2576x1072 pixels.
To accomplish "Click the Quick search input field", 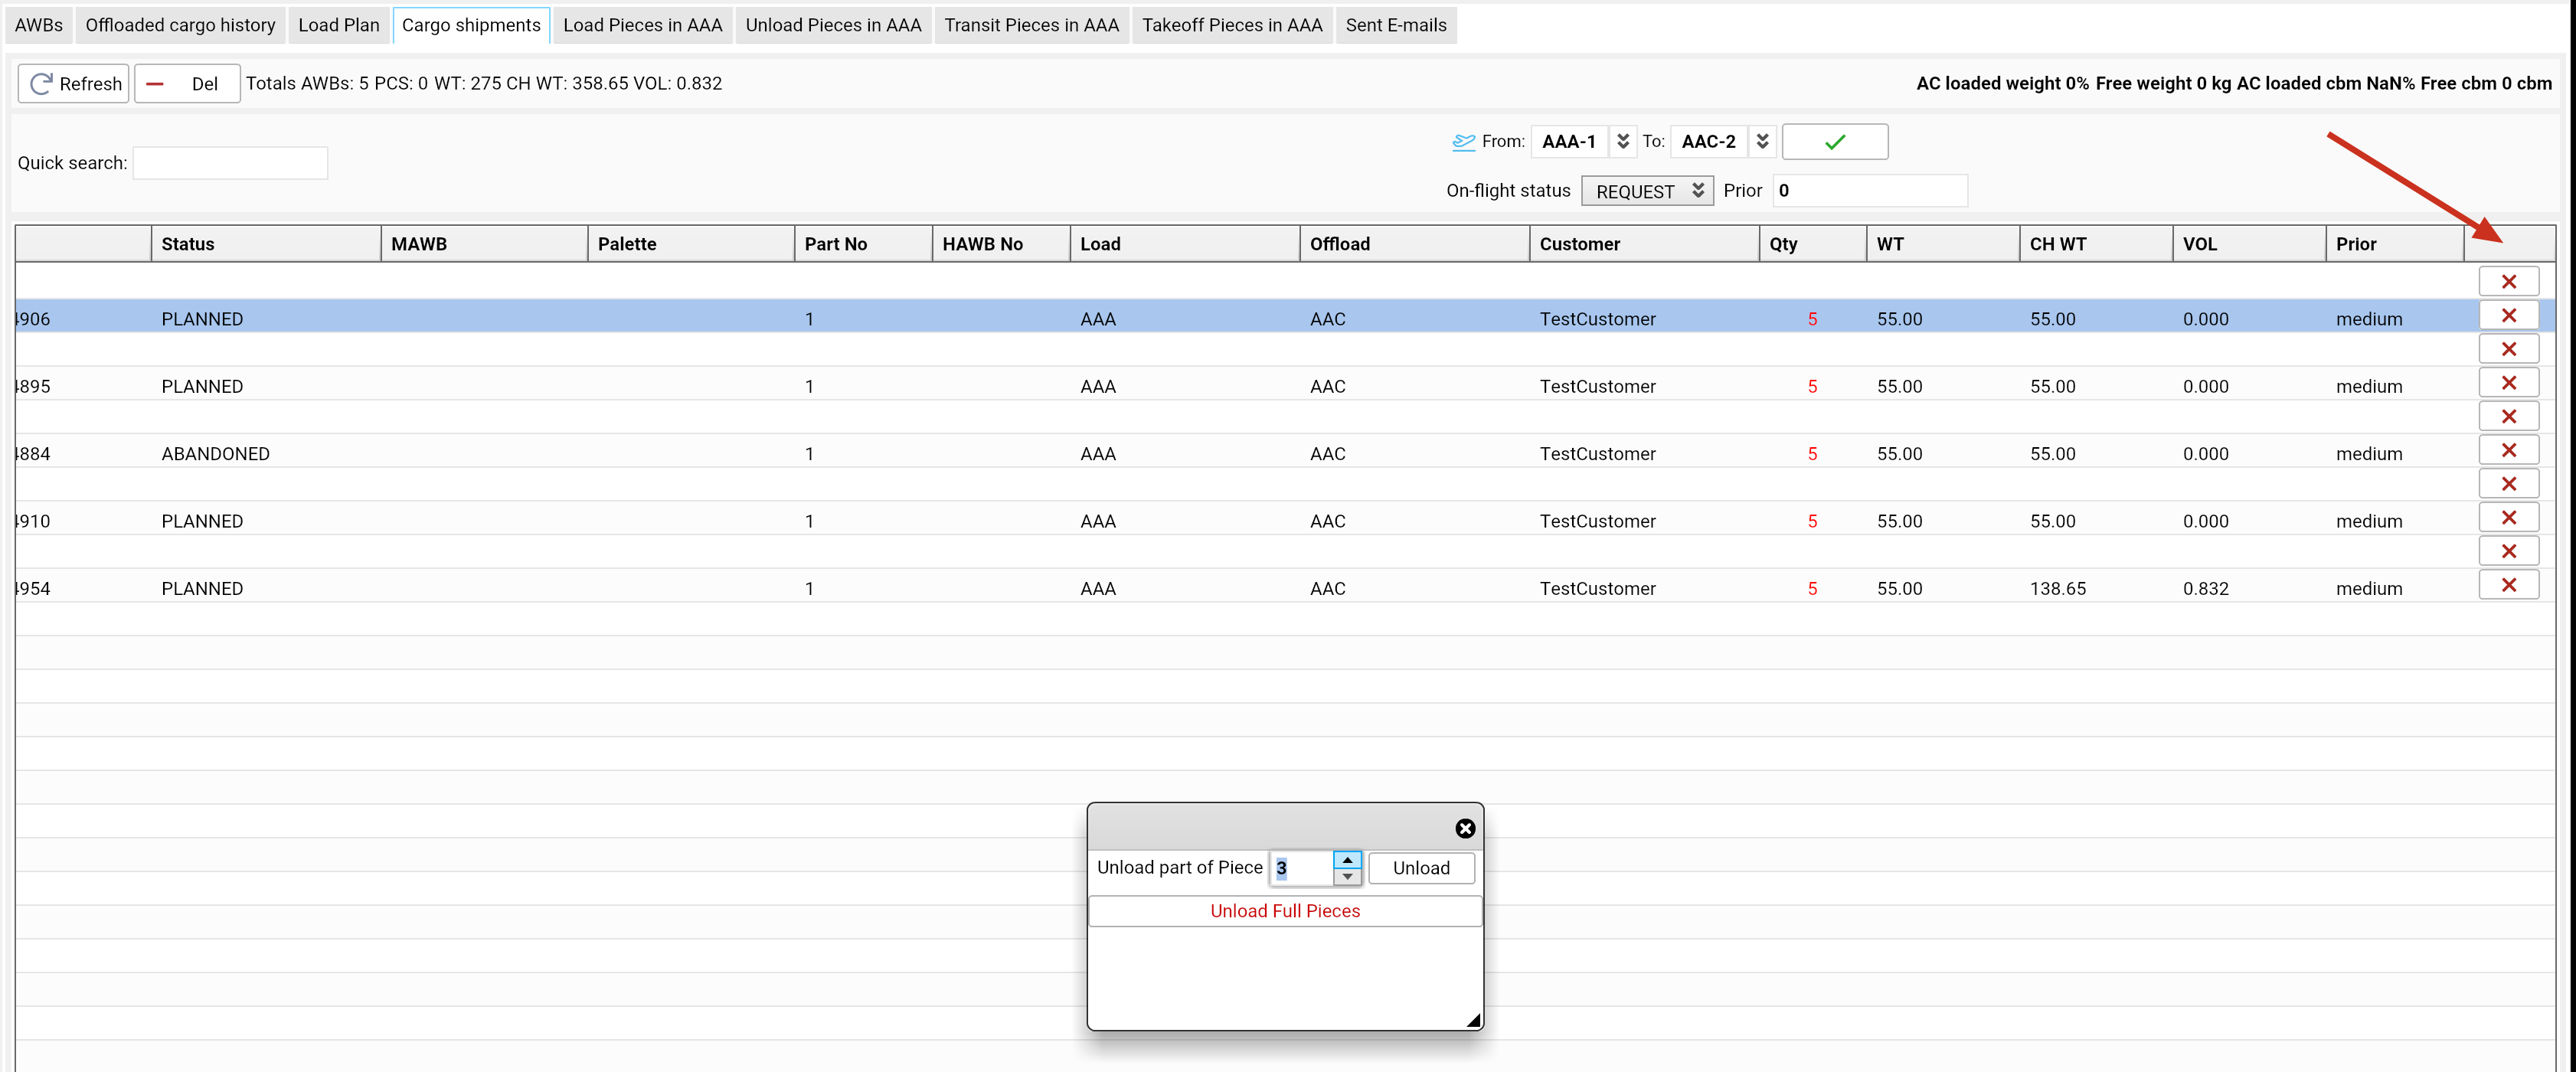I will pos(230,163).
